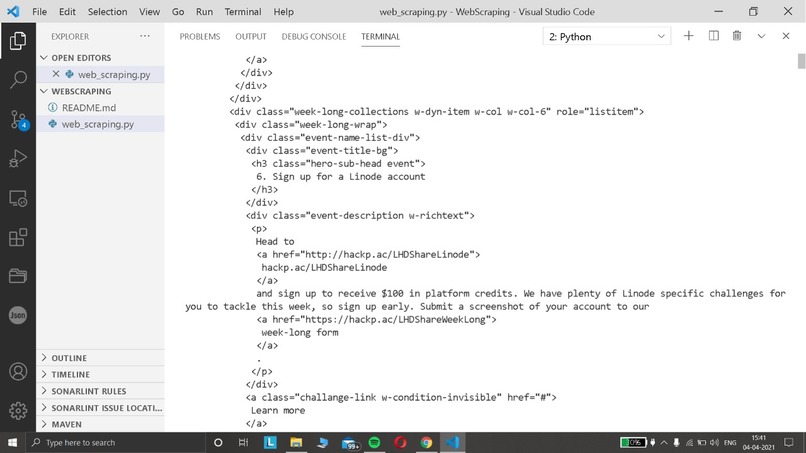Collapse the Open Editors section
Viewport: 806px width, 453px height.
[x=100, y=58]
